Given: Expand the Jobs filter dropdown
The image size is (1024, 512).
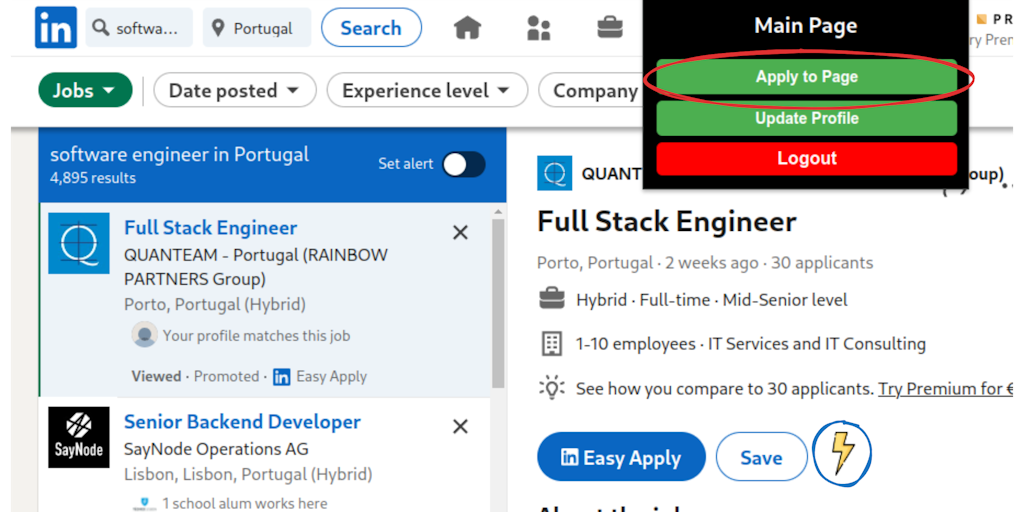Looking at the screenshot, I should pyautogui.click(x=85, y=91).
